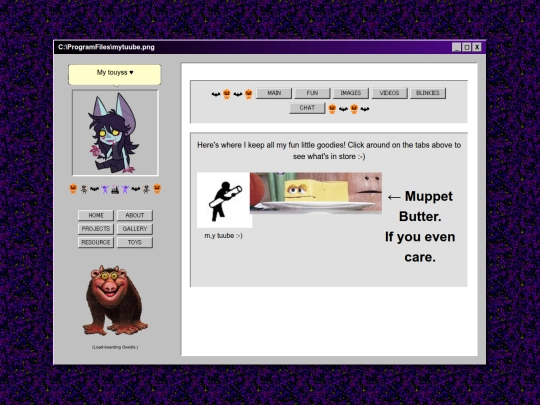Viewport: 540px width, 405px height.
Task: Select the BLINKIES tab
Action: pyautogui.click(x=428, y=93)
